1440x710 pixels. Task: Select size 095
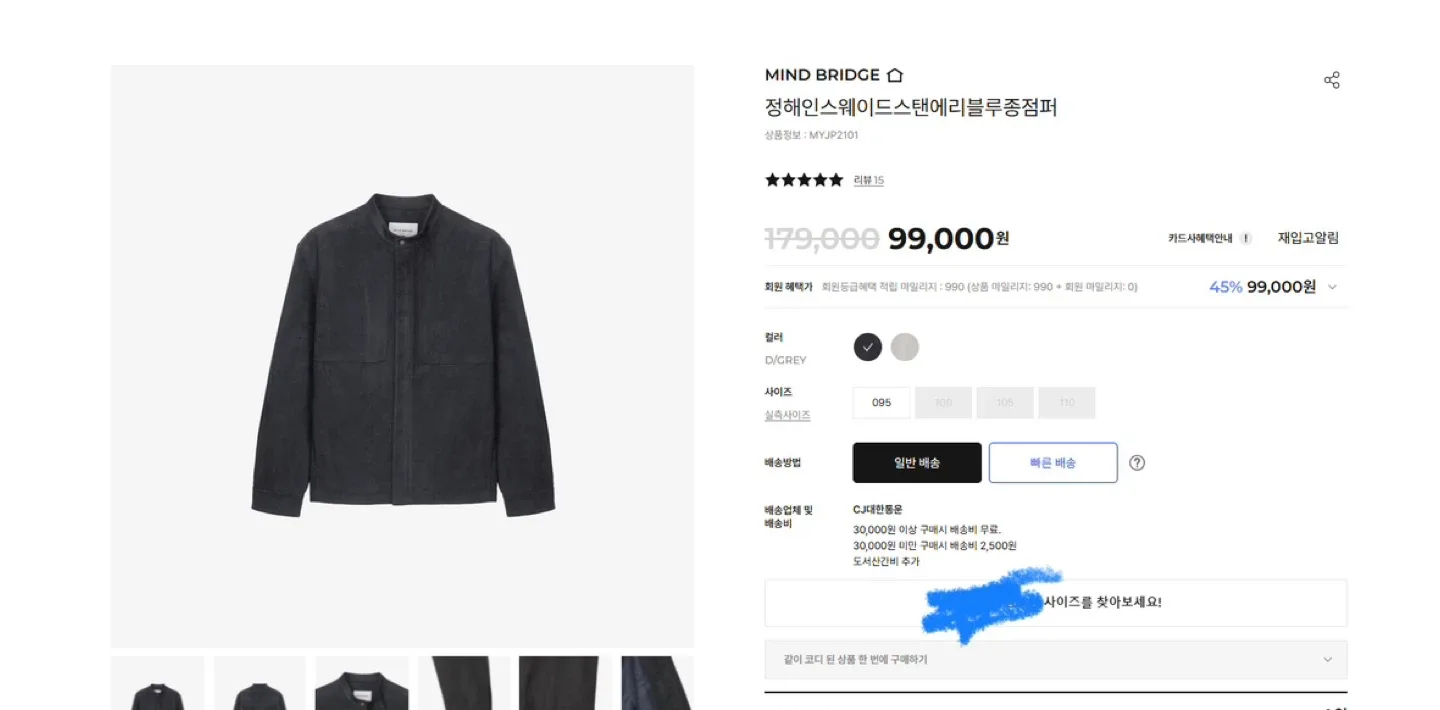881,403
